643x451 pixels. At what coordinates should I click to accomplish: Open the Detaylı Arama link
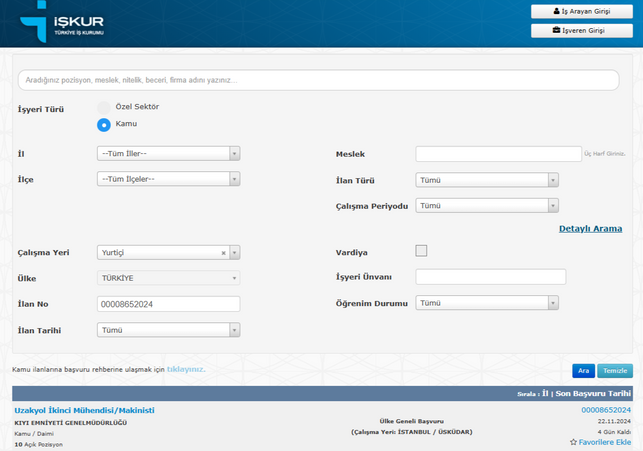pos(590,229)
